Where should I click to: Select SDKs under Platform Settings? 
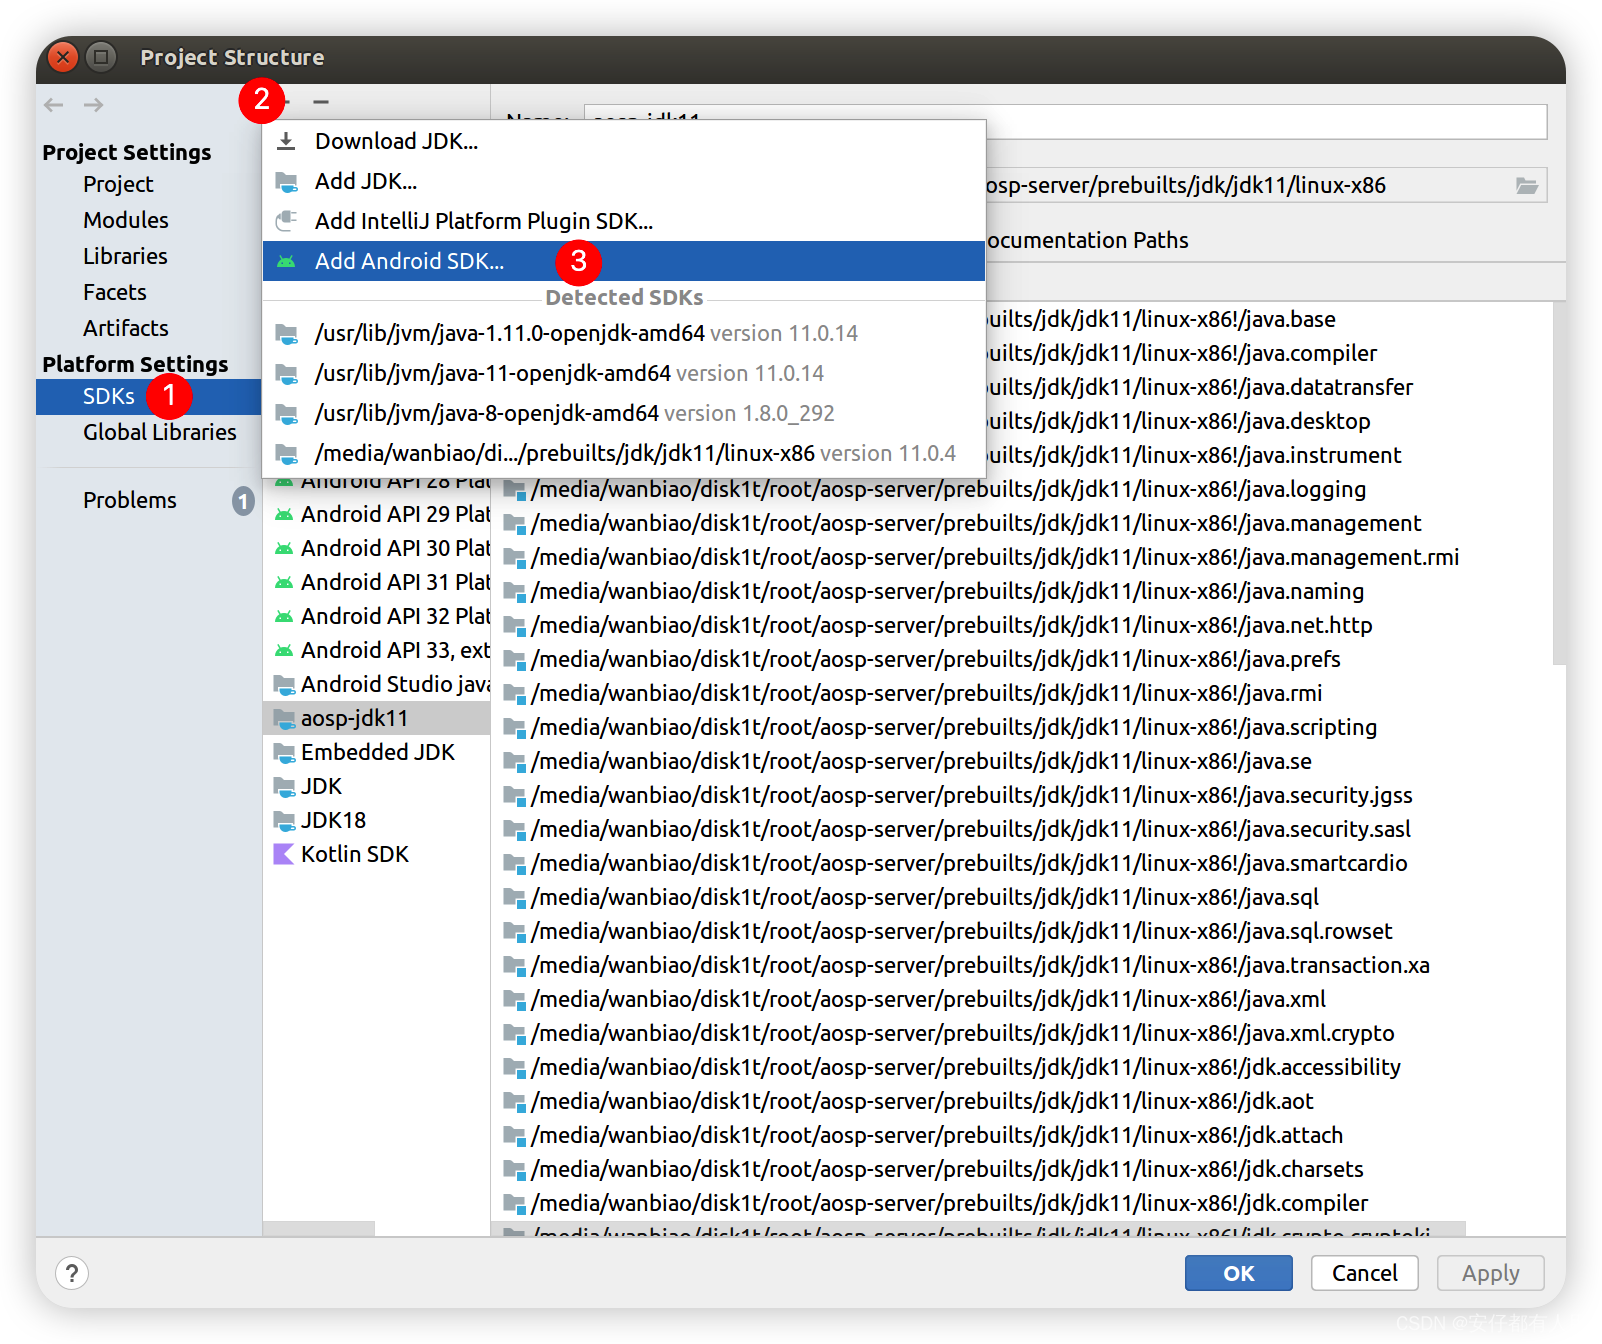pyautogui.click(x=149, y=396)
